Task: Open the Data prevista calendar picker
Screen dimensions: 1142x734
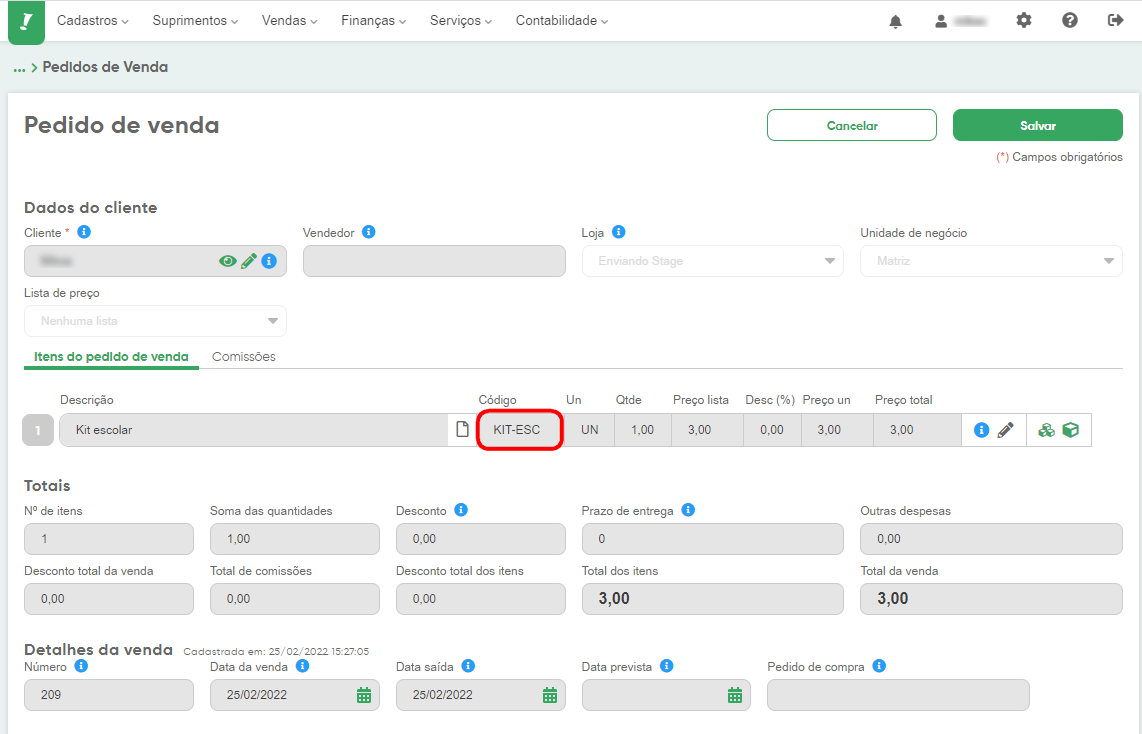Action: (x=735, y=695)
